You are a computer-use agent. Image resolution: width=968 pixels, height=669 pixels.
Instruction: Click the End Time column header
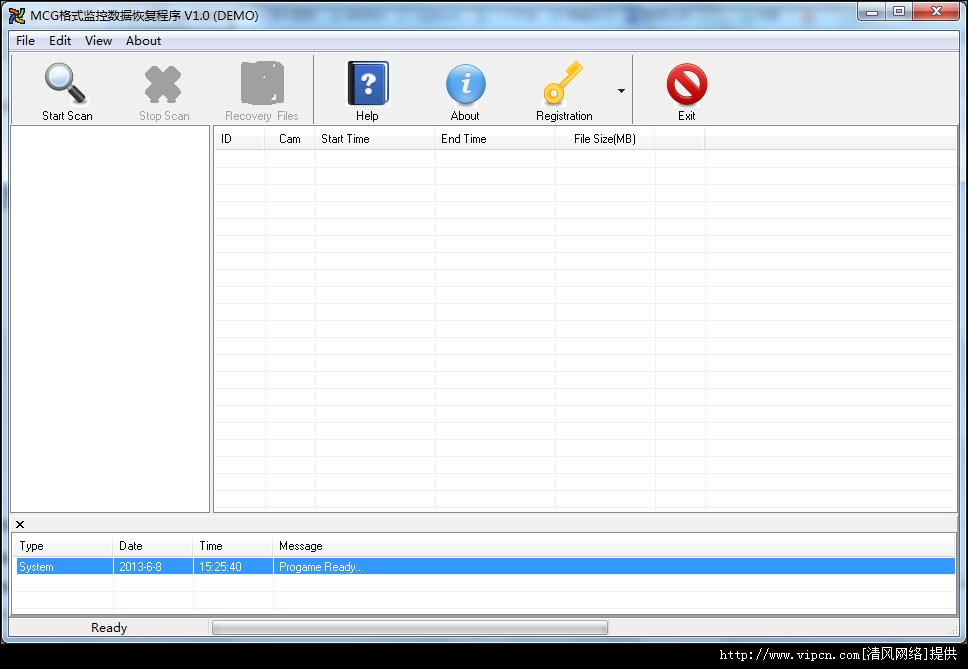click(494, 139)
